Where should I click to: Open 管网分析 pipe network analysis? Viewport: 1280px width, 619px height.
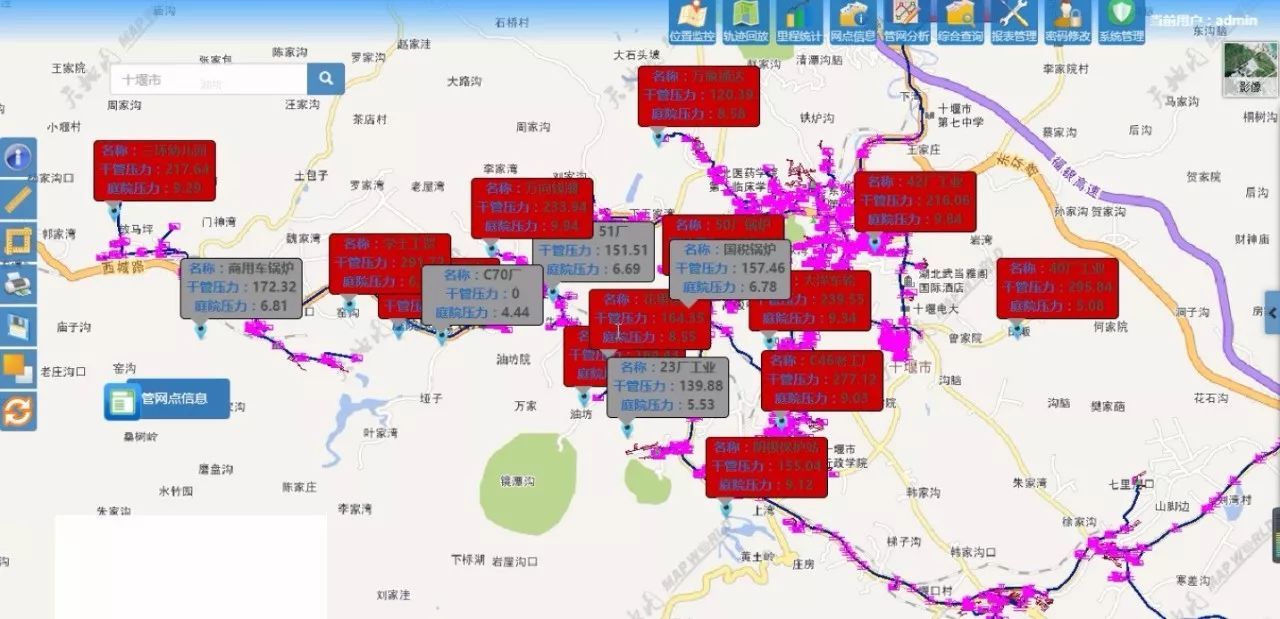point(906,22)
